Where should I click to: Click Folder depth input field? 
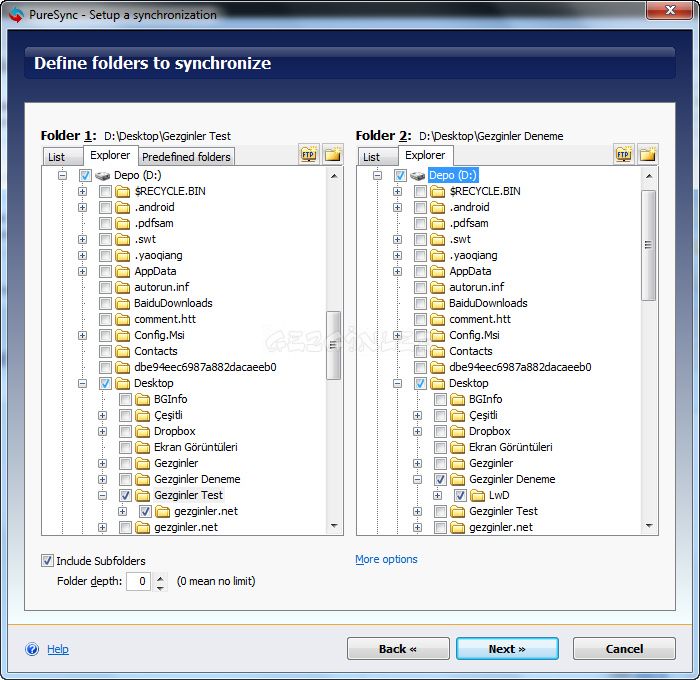[x=138, y=581]
